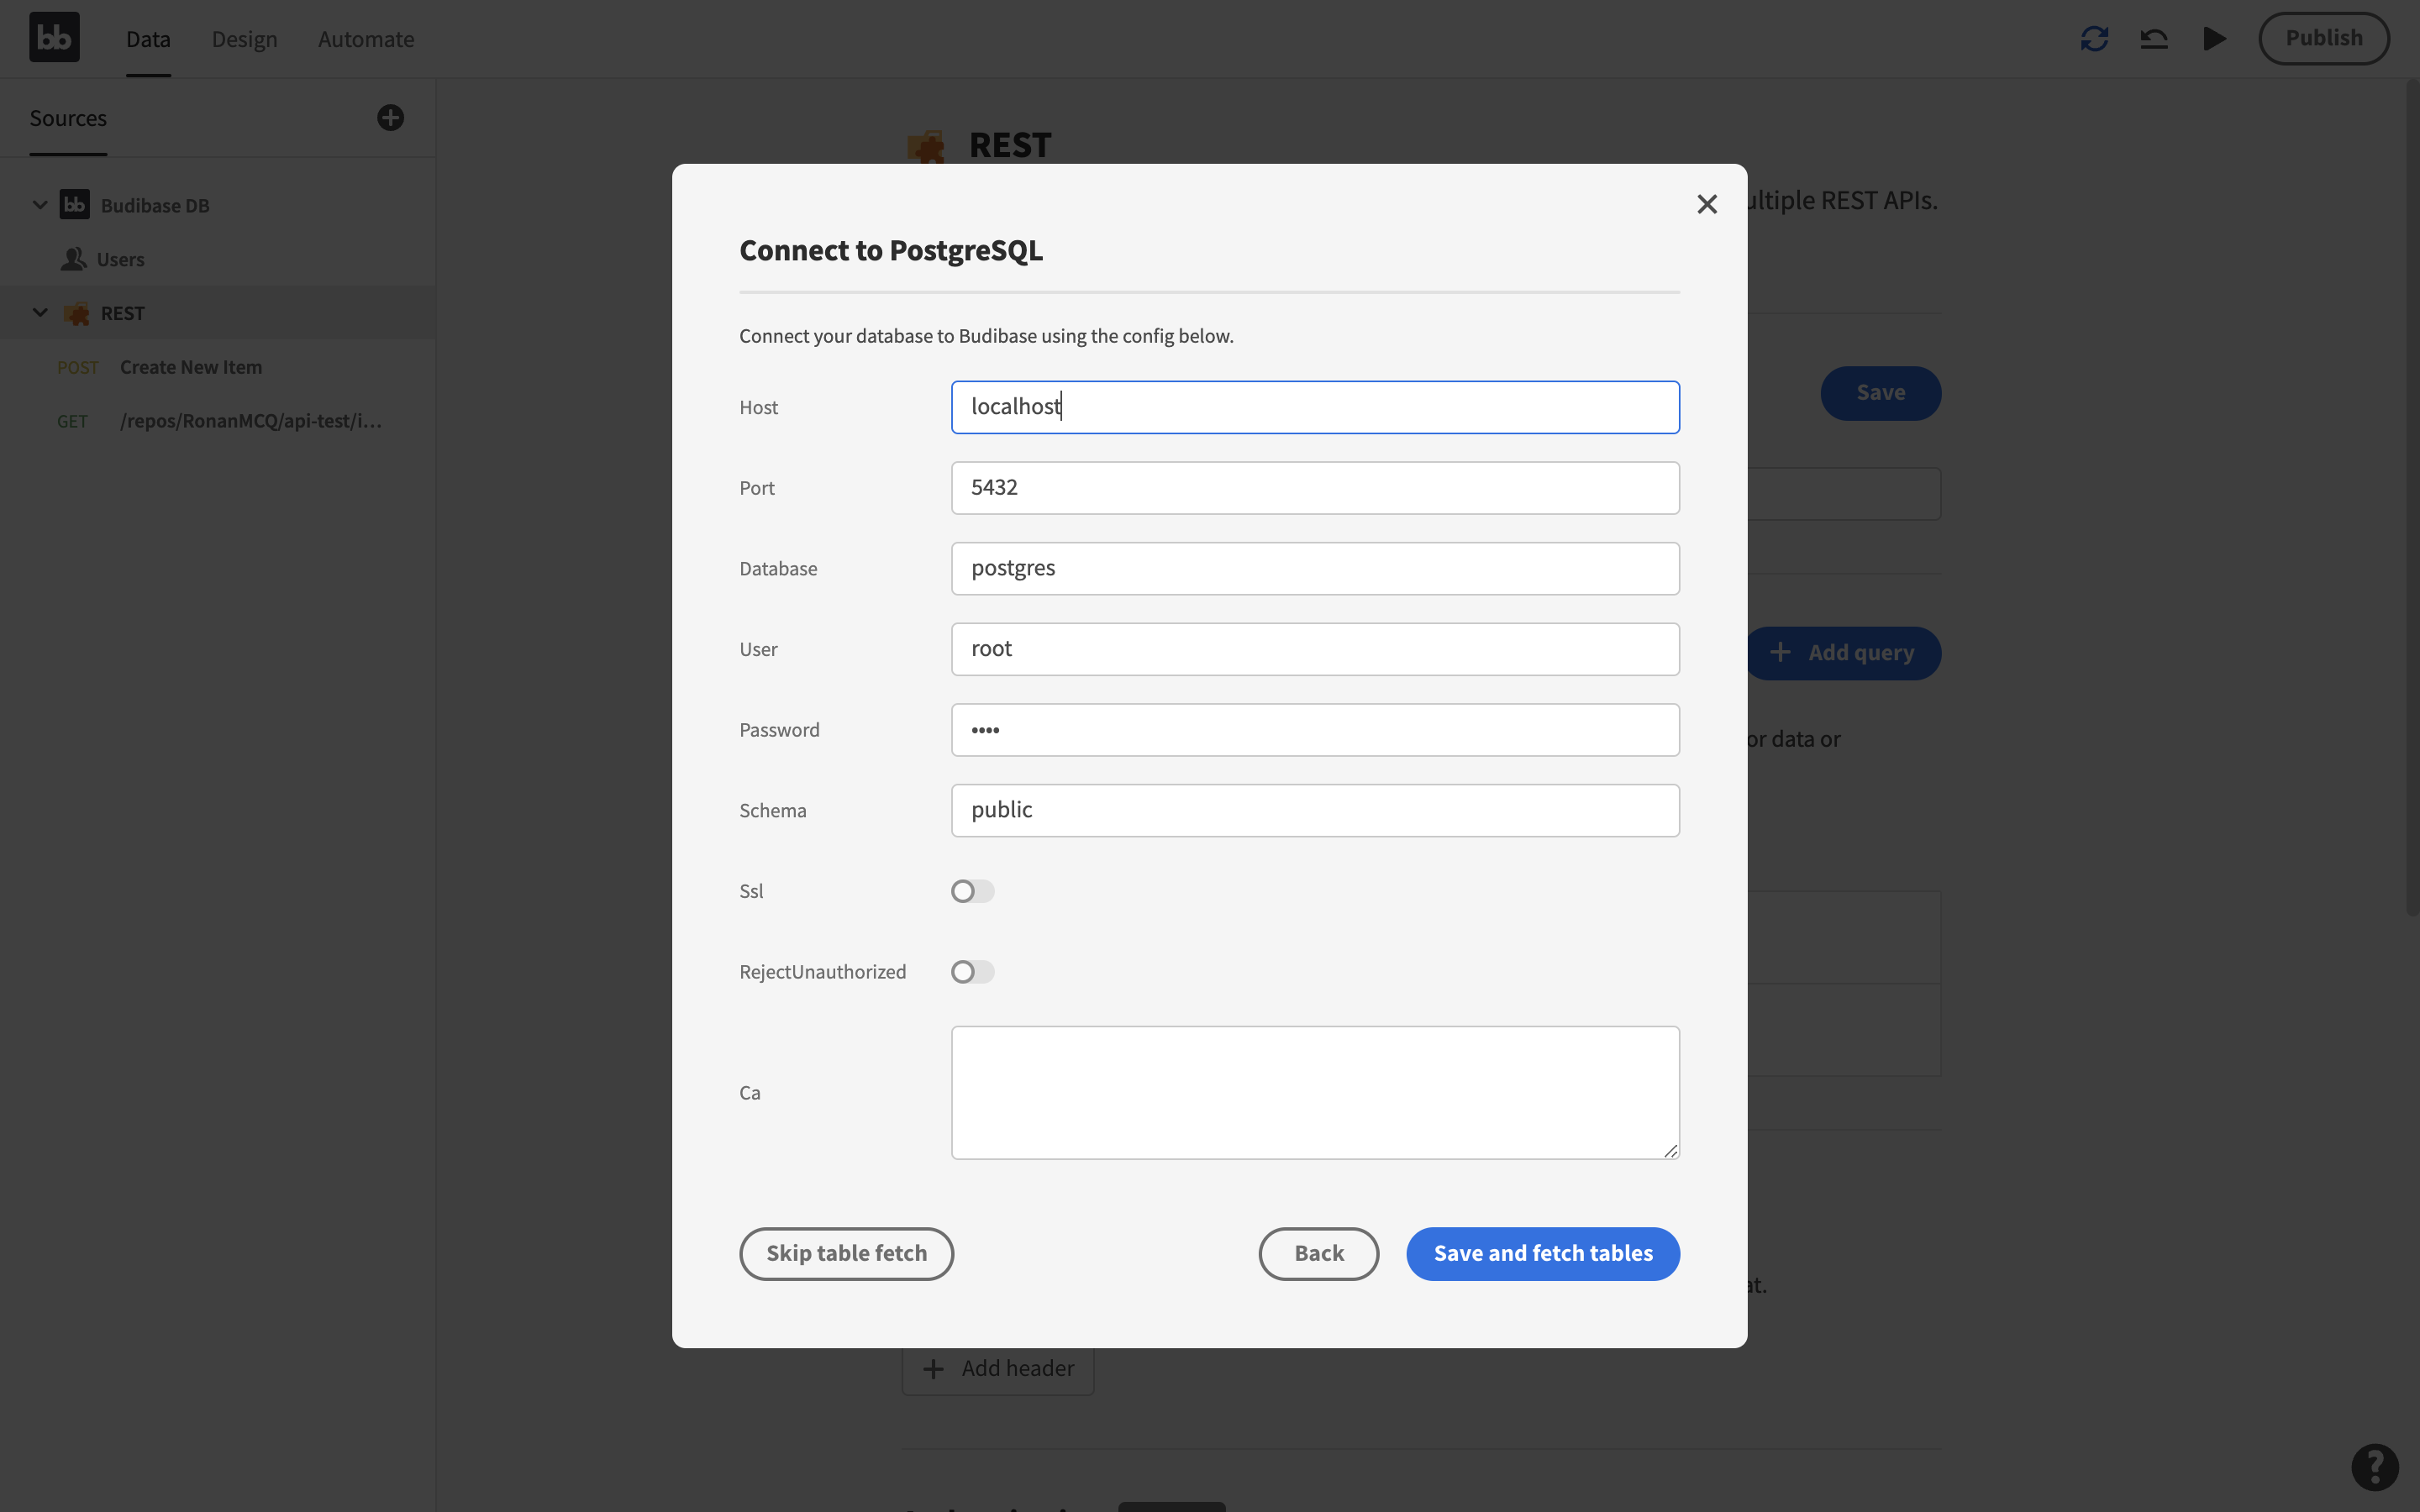2420x1512 pixels.
Task: Toggle the SSL switch on
Action: 972,892
